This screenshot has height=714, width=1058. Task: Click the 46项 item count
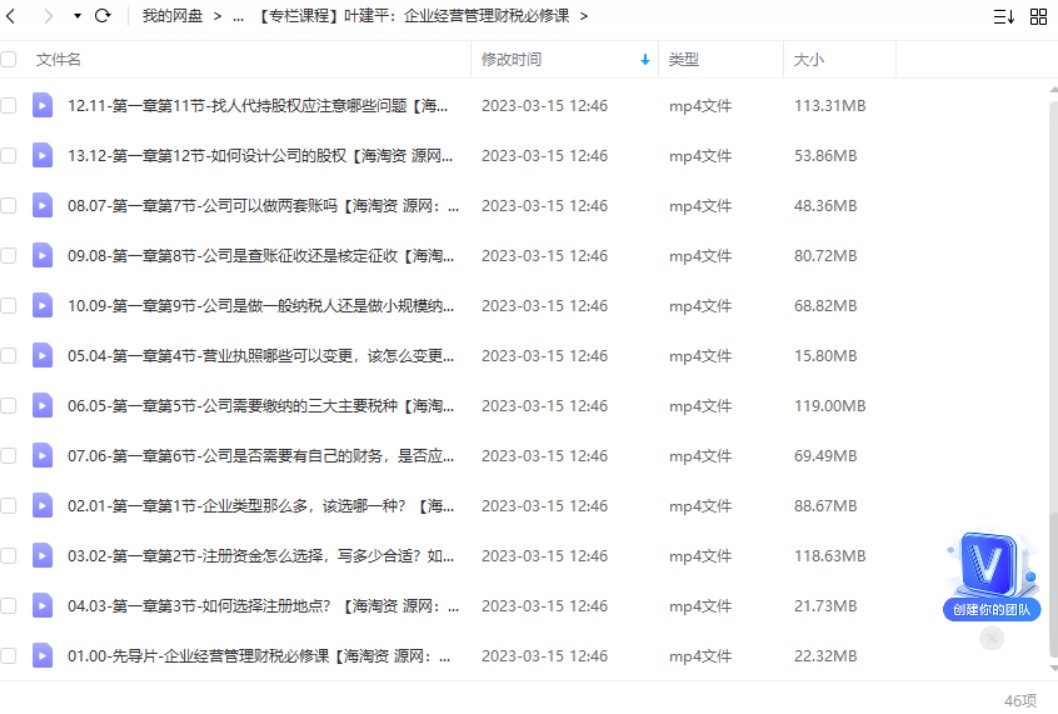point(1020,701)
